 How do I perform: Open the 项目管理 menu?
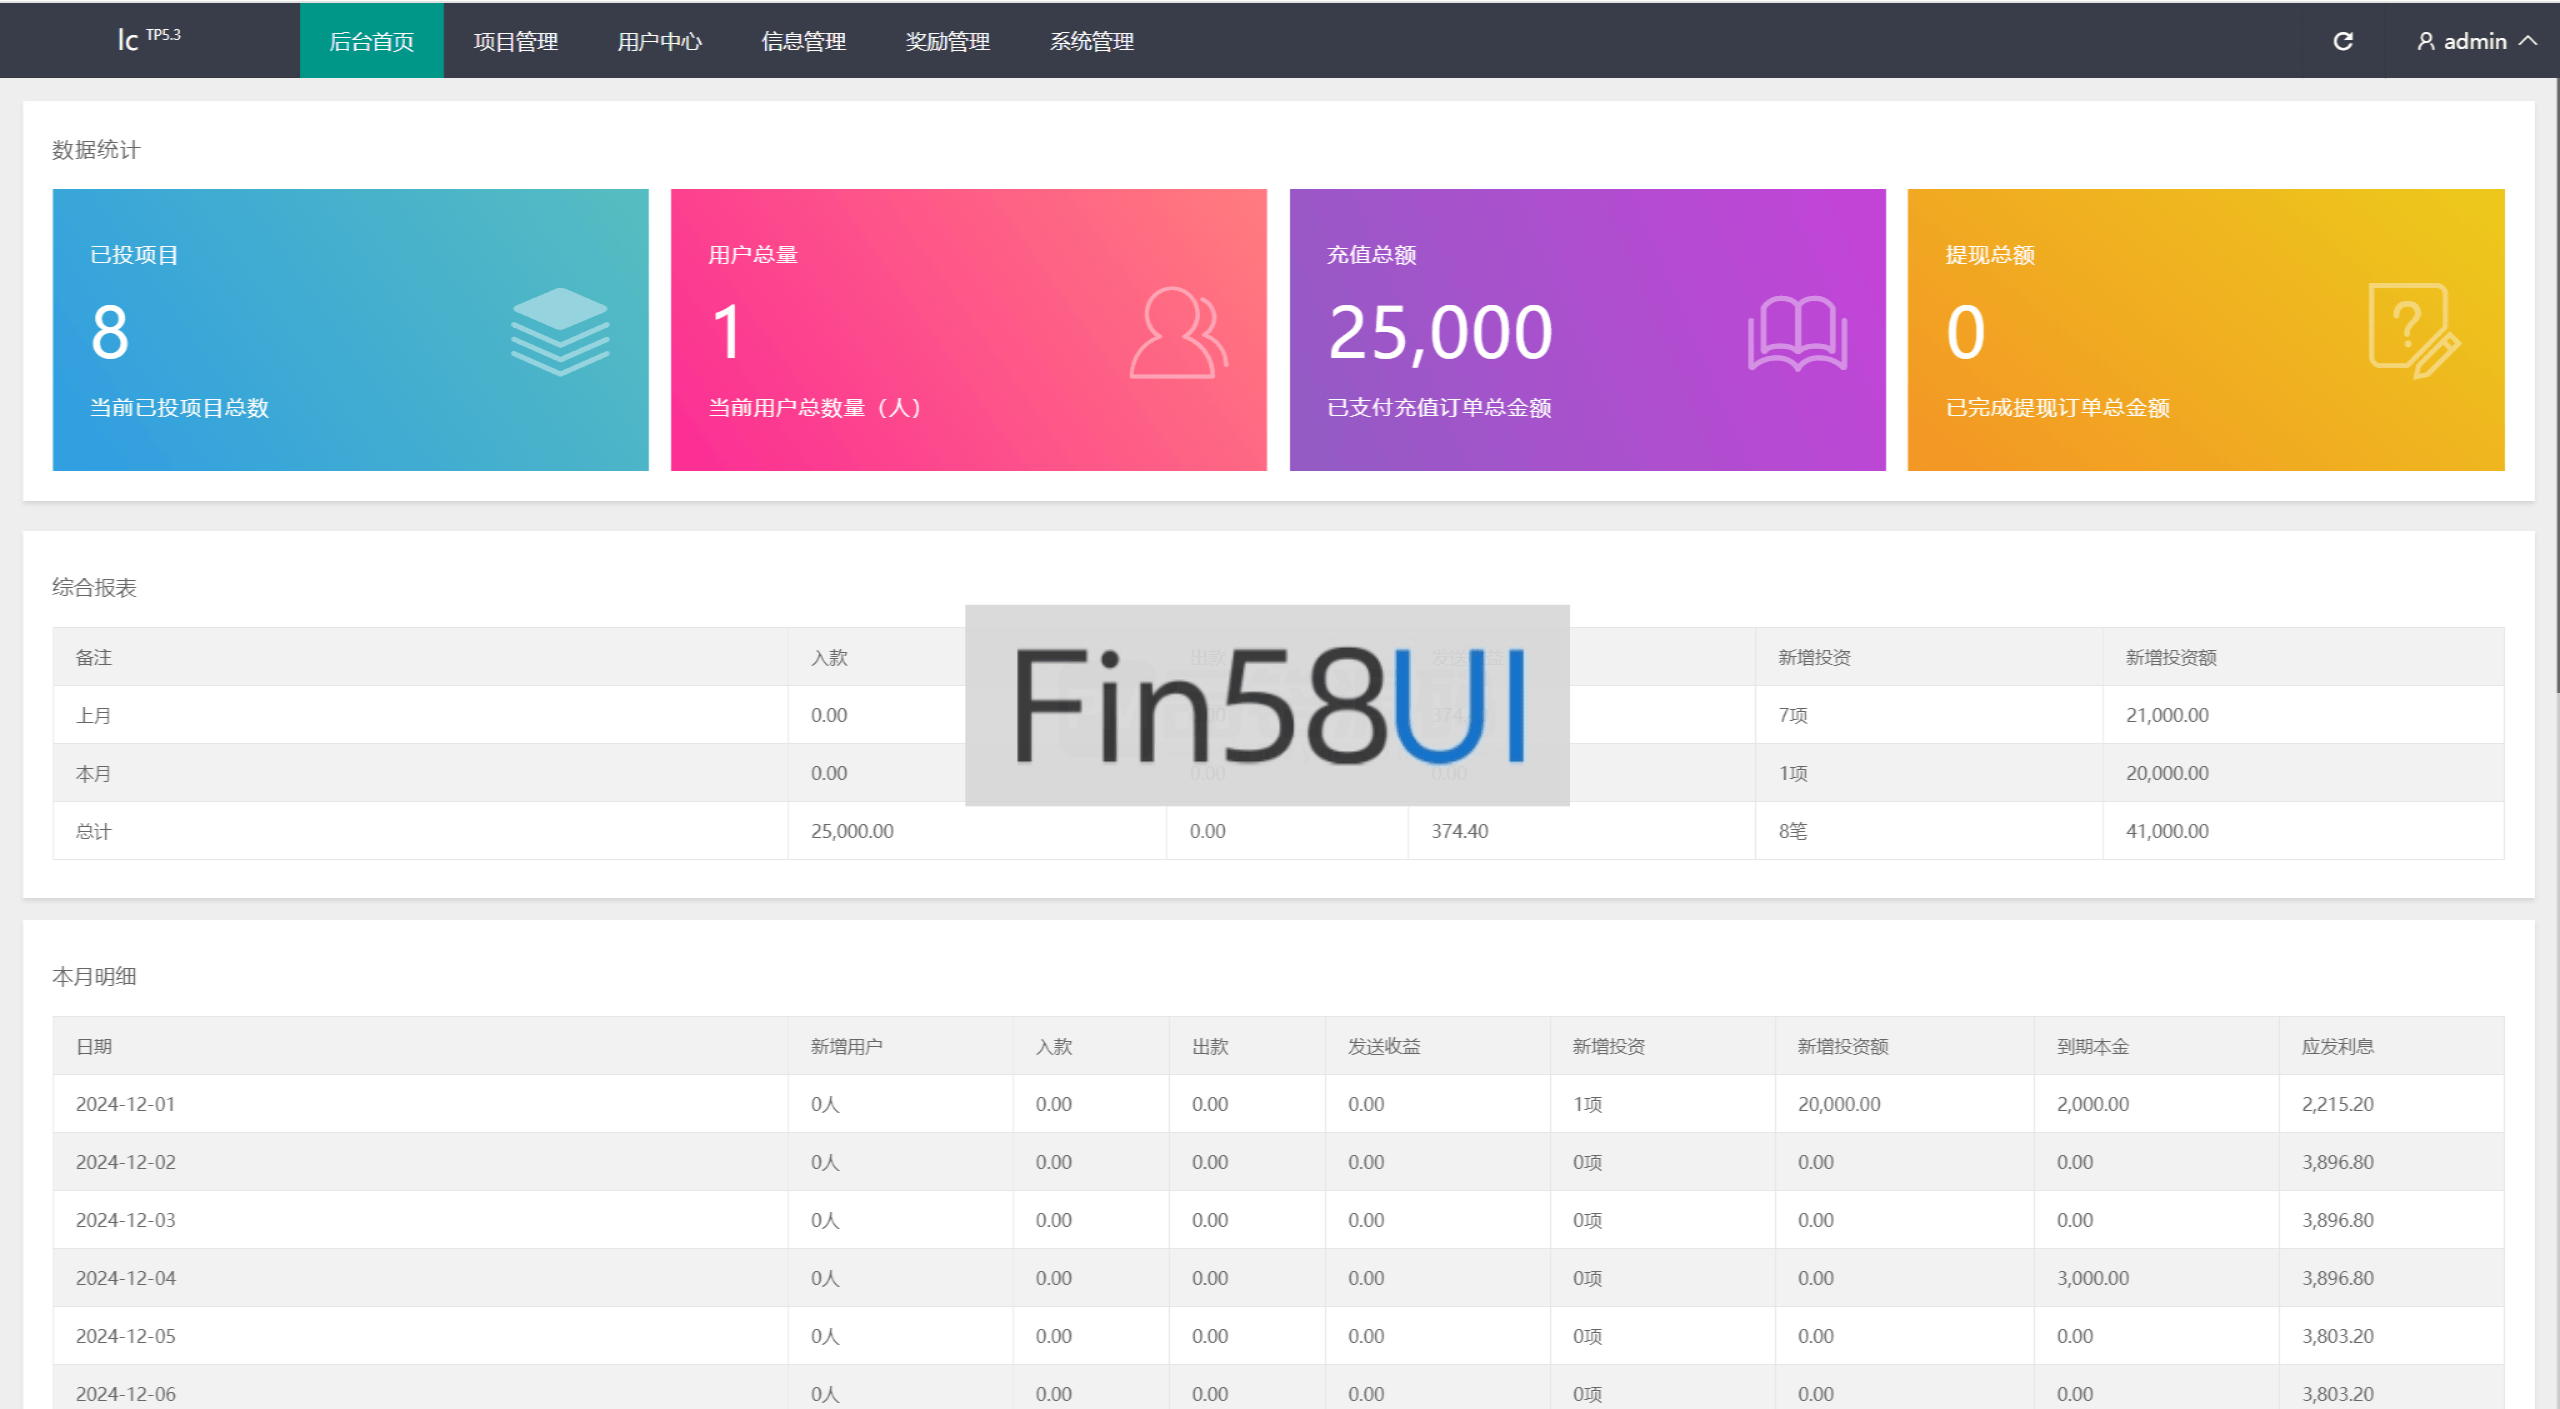(x=515, y=41)
